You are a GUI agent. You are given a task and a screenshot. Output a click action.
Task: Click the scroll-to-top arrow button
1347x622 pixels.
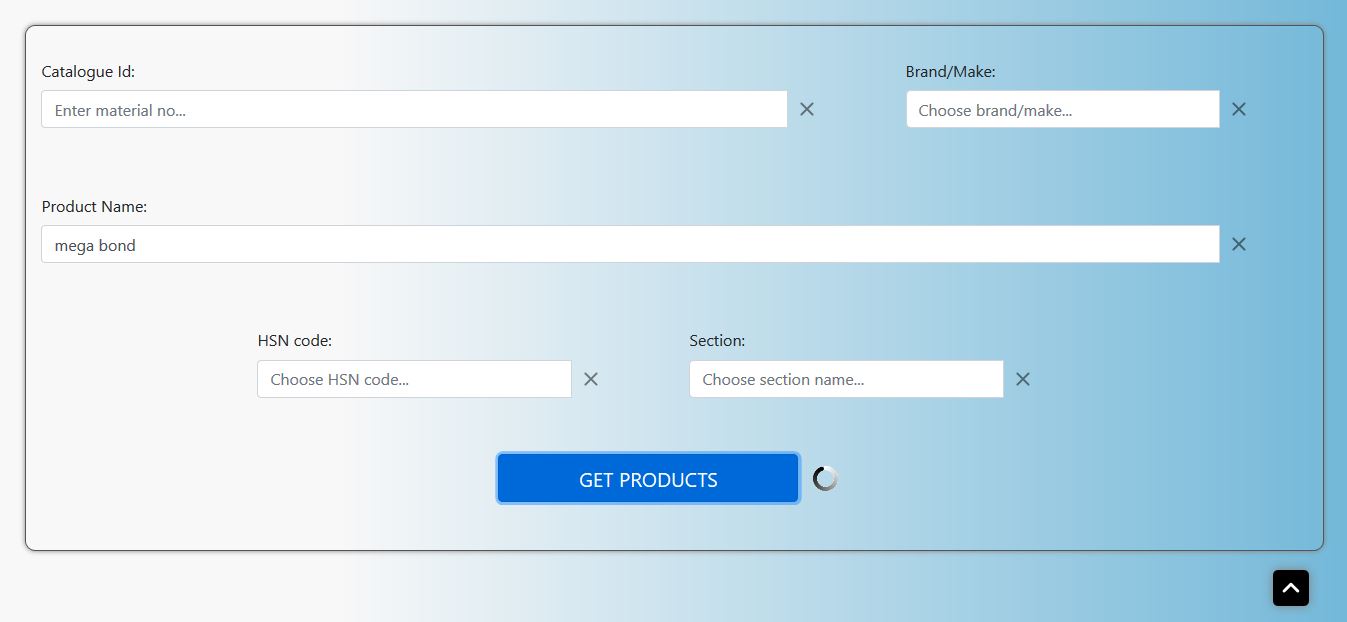pyautogui.click(x=1290, y=588)
